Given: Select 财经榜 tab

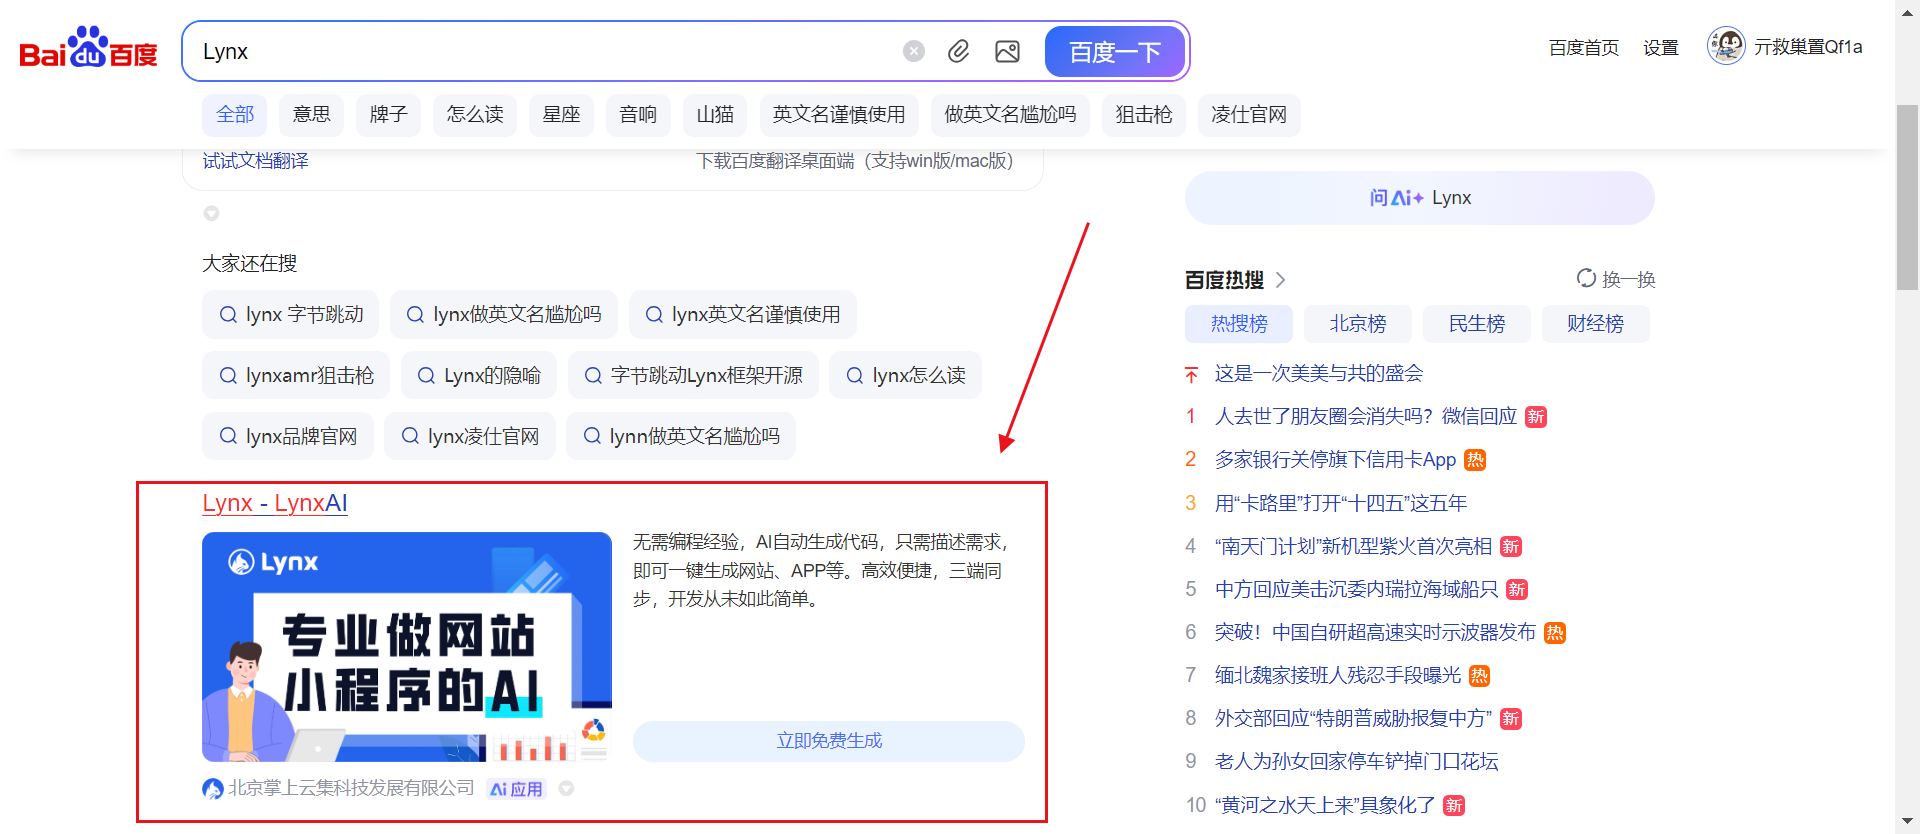Looking at the screenshot, I should (x=1595, y=324).
